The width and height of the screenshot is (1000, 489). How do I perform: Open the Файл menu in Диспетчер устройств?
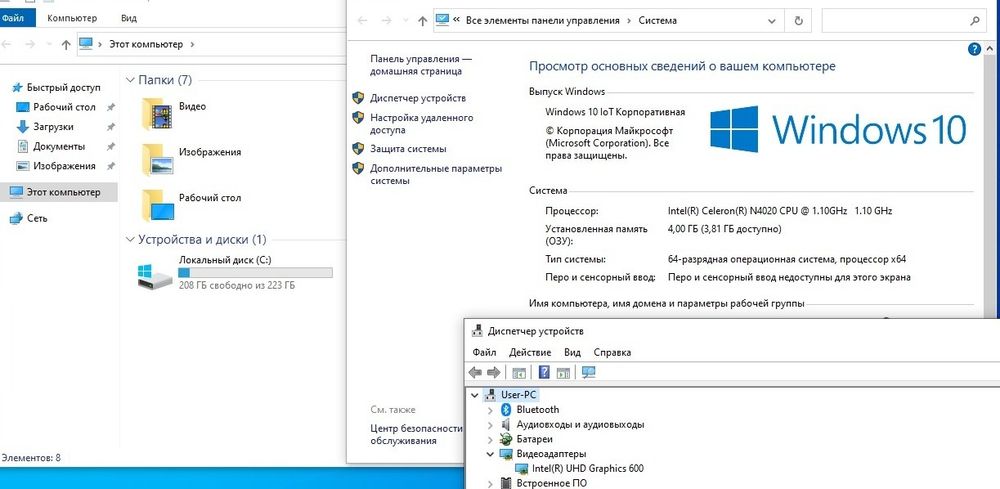(x=484, y=352)
